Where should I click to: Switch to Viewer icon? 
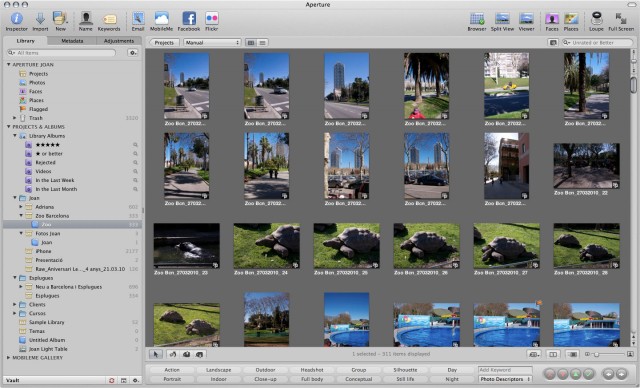pyautogui.click(x=526, y=19)
